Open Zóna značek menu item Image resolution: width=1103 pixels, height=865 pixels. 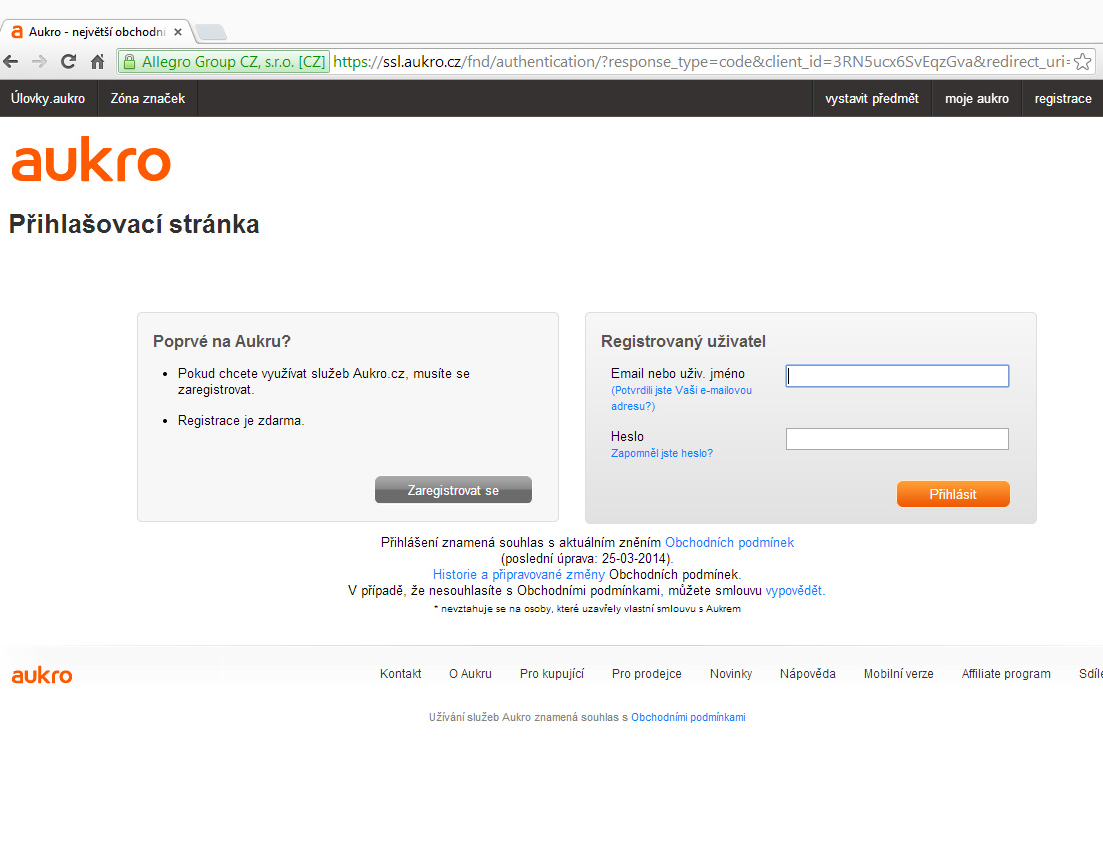[x=148, y=98]
